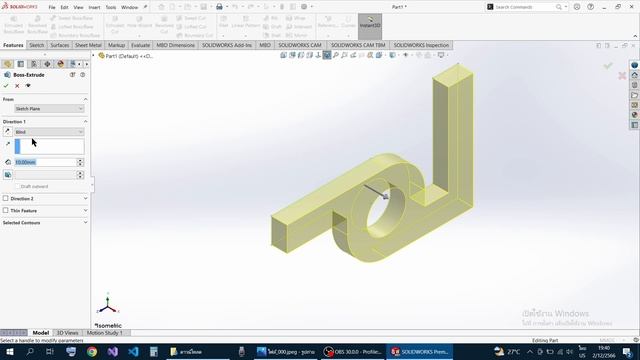Screen dimensions: 640x360
Task: Click the Reverse Direction button beside Blind
Action: [x=7, y=131]
